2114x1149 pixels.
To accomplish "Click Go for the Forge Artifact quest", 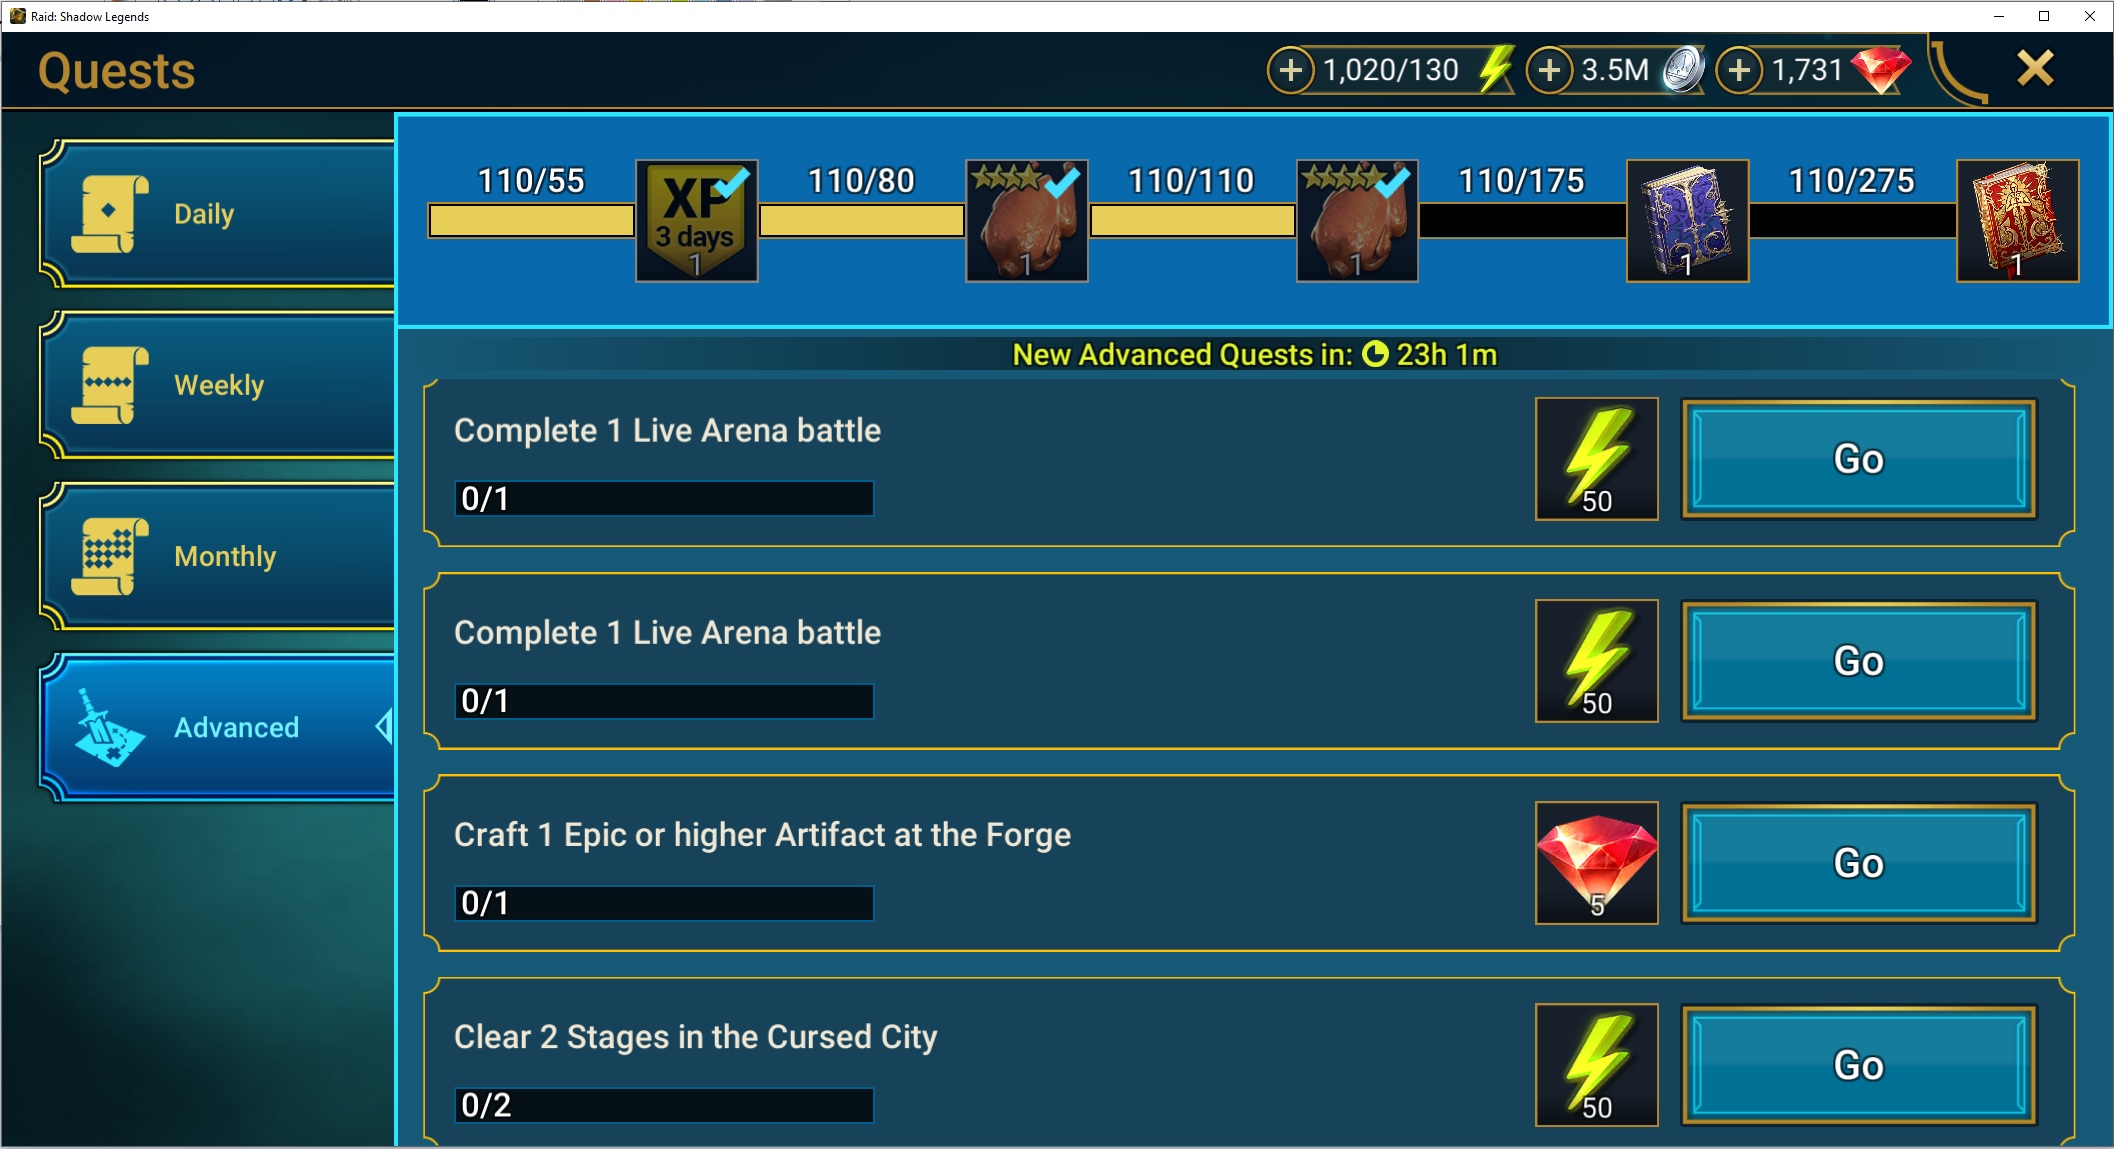I will pos(1859,863).
